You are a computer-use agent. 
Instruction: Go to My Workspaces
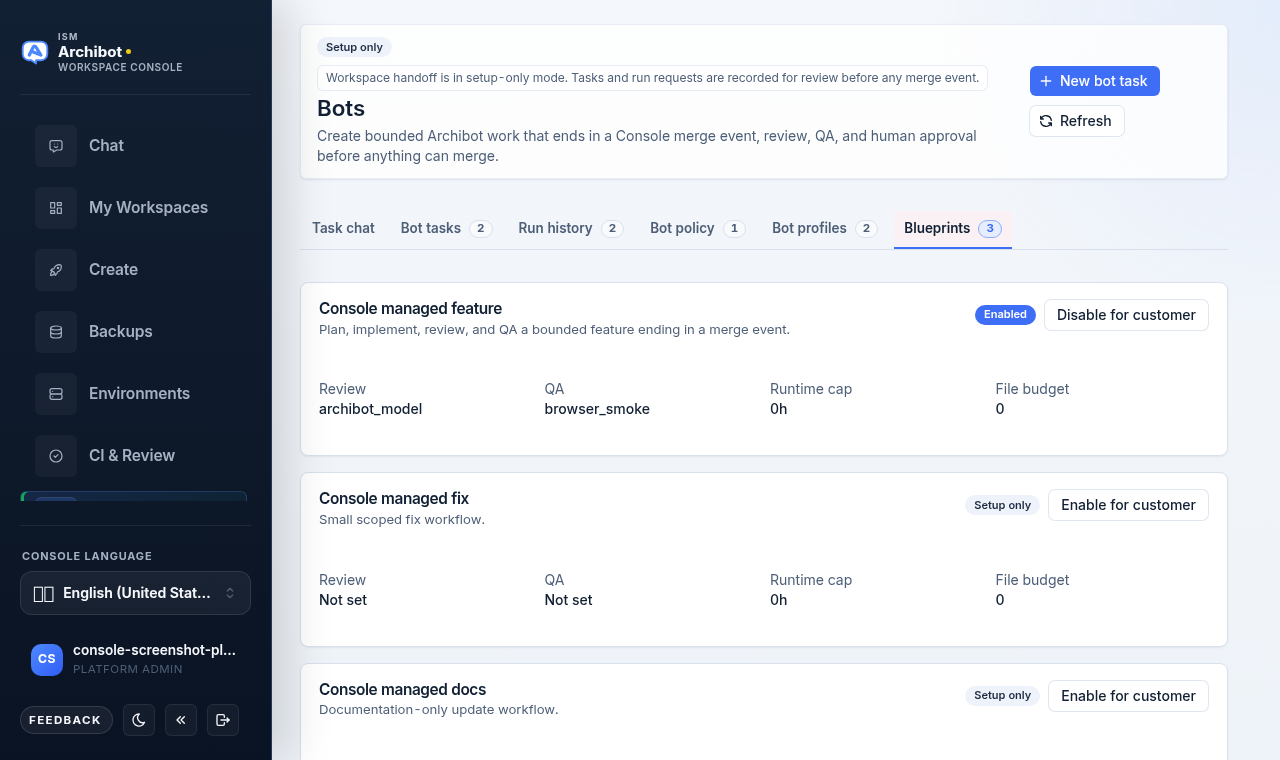point(135,208)
